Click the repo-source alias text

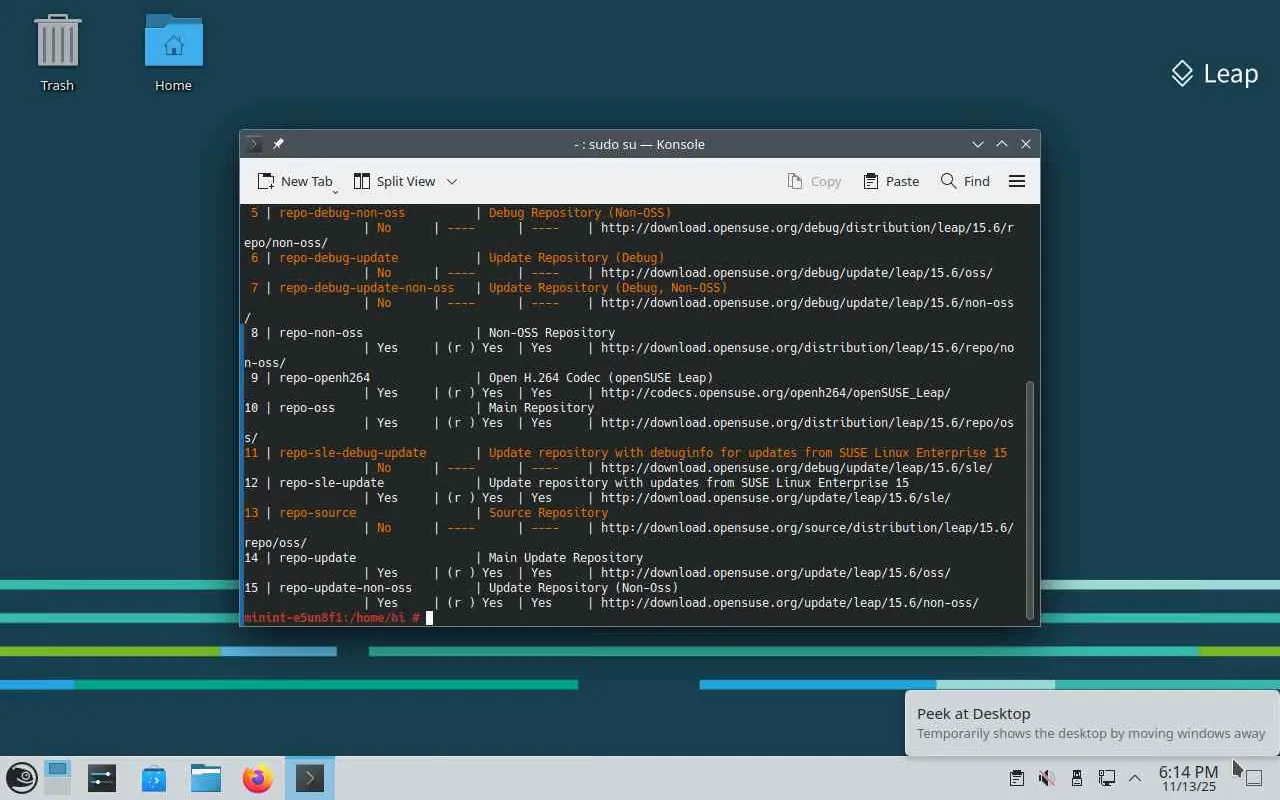(x=317, y=513)
